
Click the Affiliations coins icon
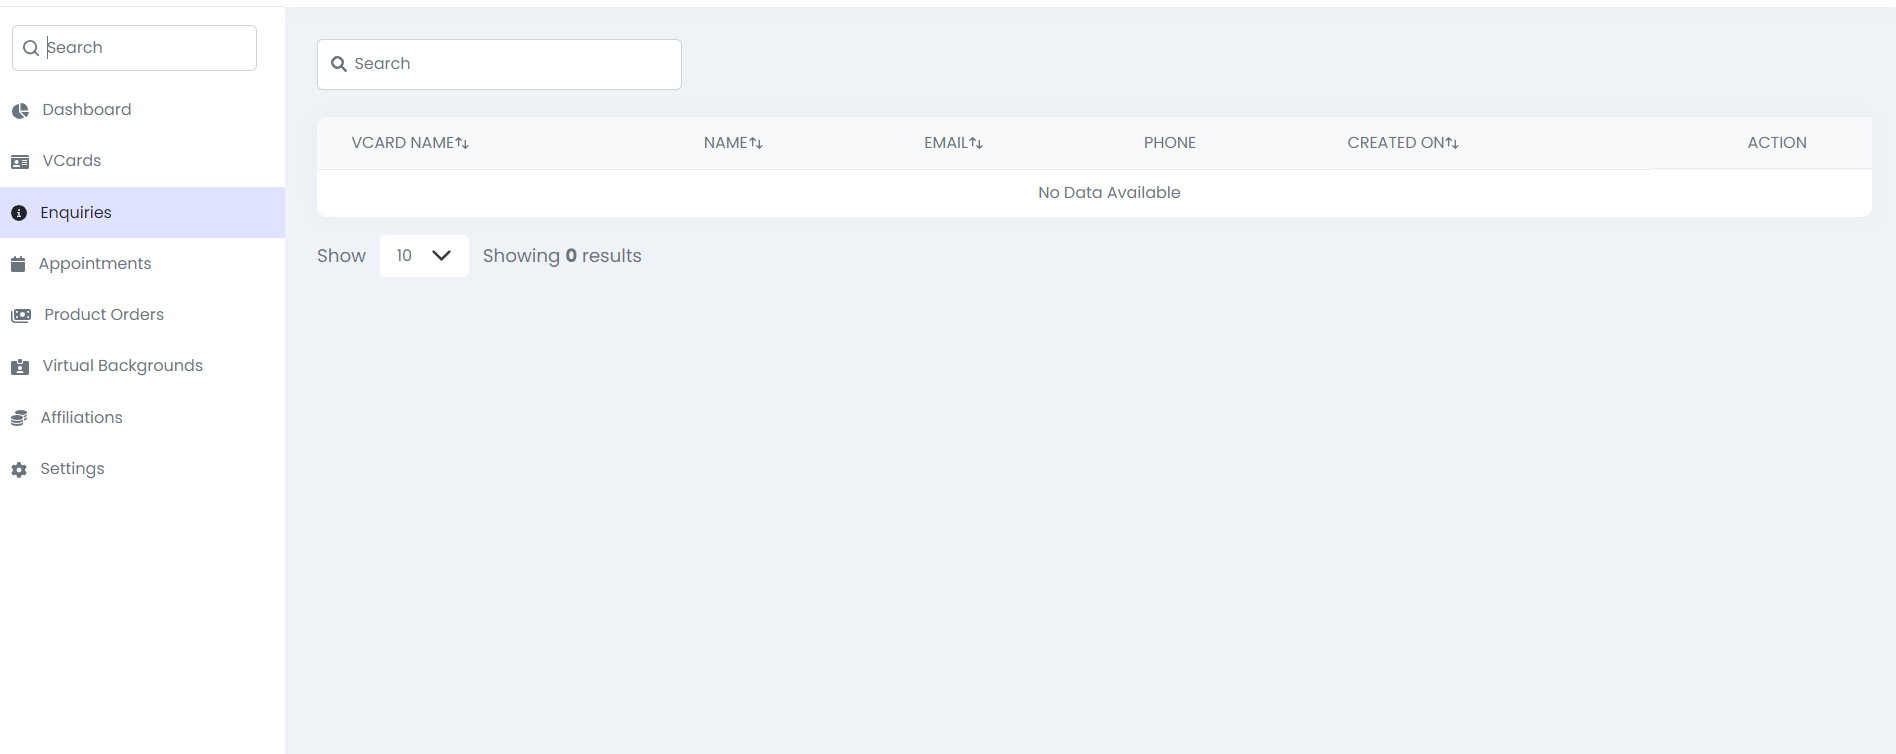(19, 418)
